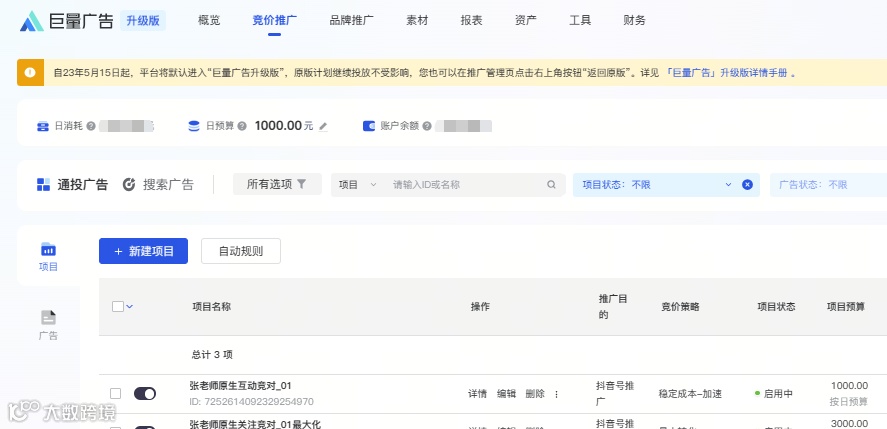Click the 稳定成本-加速 cell
887x429 pixels.
click(x=690, y=394)
